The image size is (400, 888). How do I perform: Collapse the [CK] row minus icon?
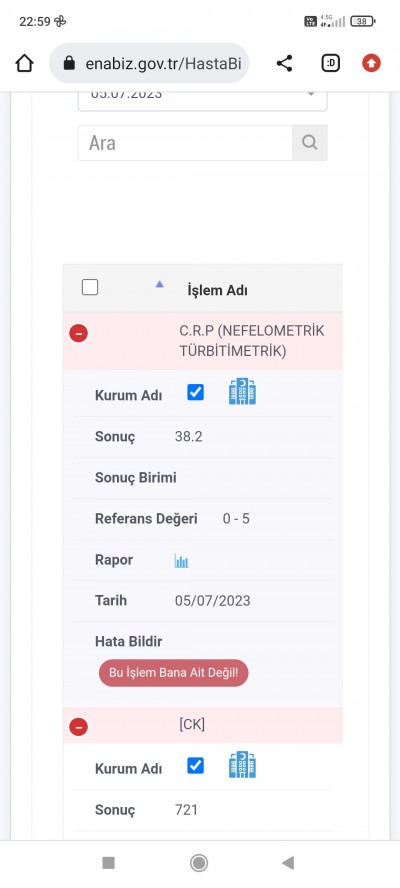(78, 726)
